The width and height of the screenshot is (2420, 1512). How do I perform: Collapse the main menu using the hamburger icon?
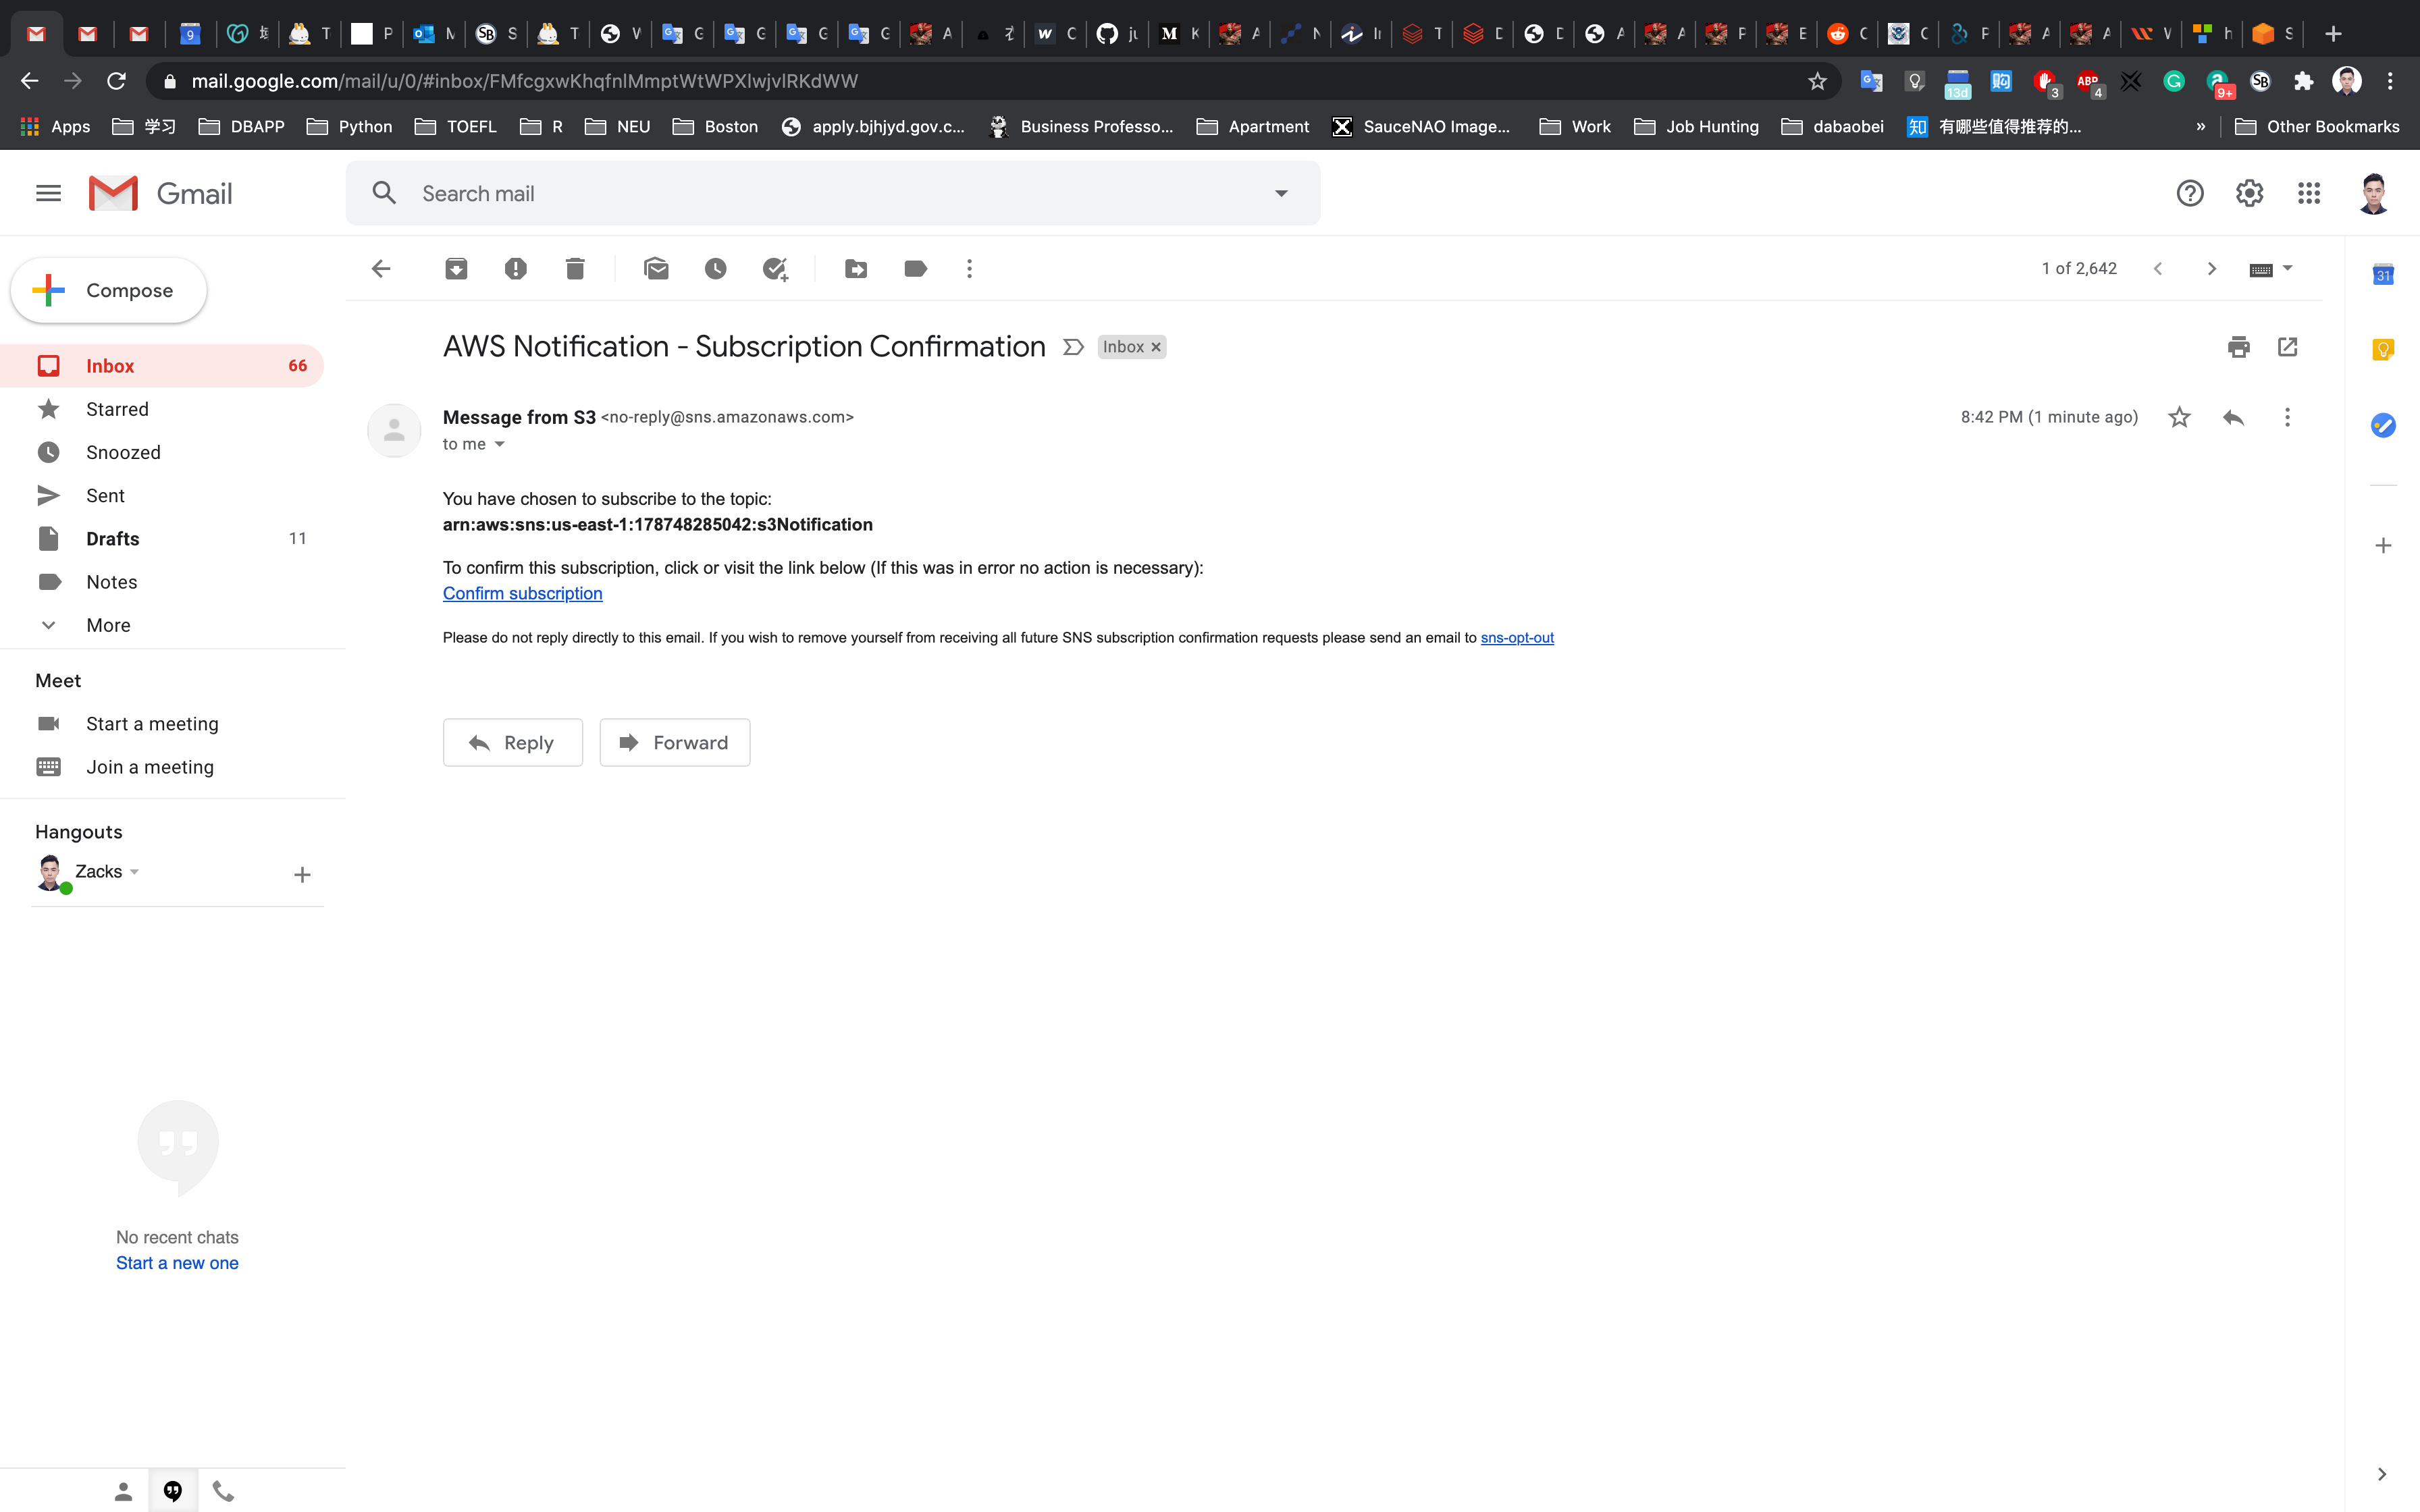coord(48,193)
